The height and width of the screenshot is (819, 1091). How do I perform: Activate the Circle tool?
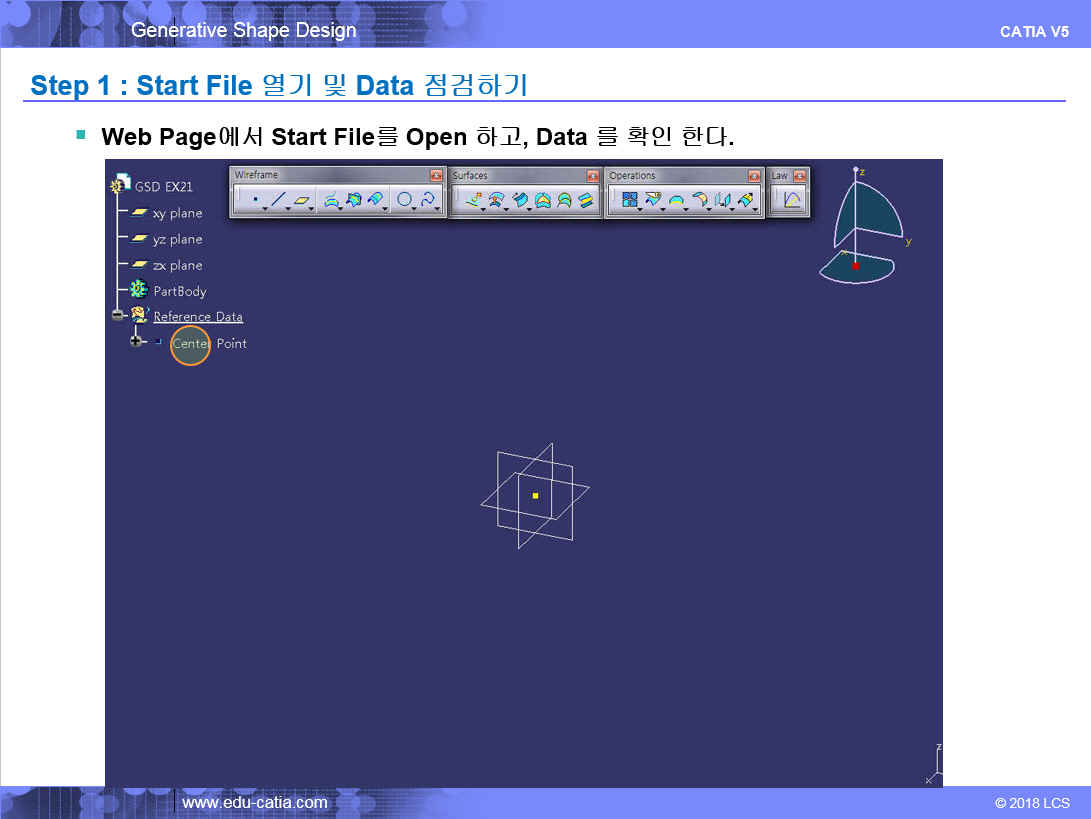point(404,200)
